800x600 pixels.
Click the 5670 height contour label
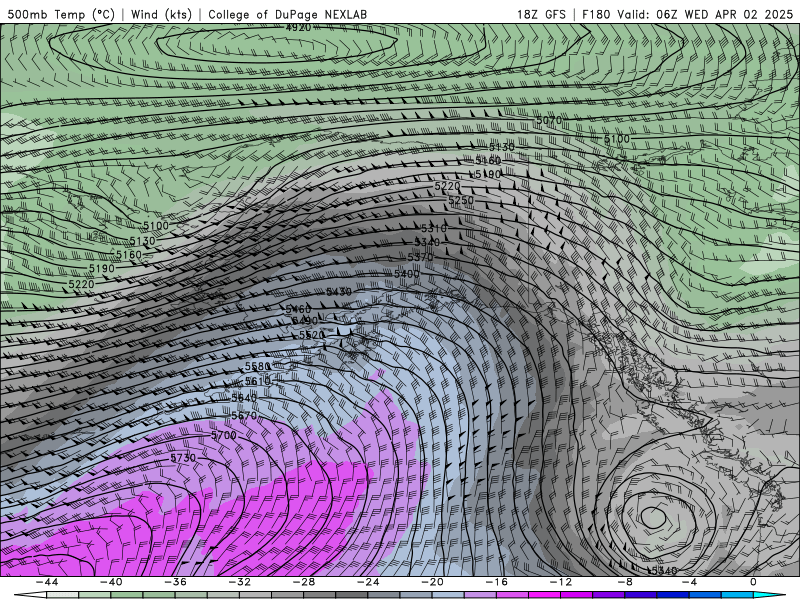click(x=244, y=416)
